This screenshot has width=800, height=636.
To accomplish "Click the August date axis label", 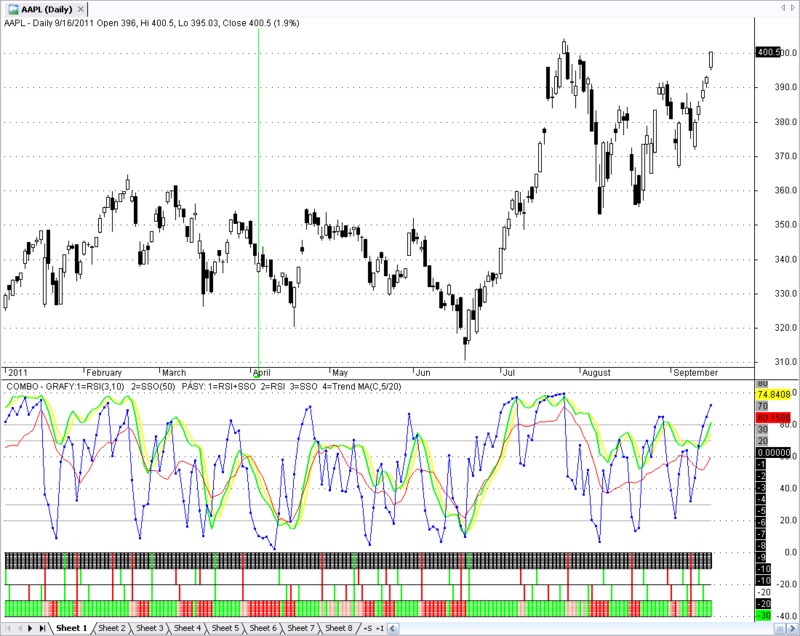I will [x=596, y=372].
